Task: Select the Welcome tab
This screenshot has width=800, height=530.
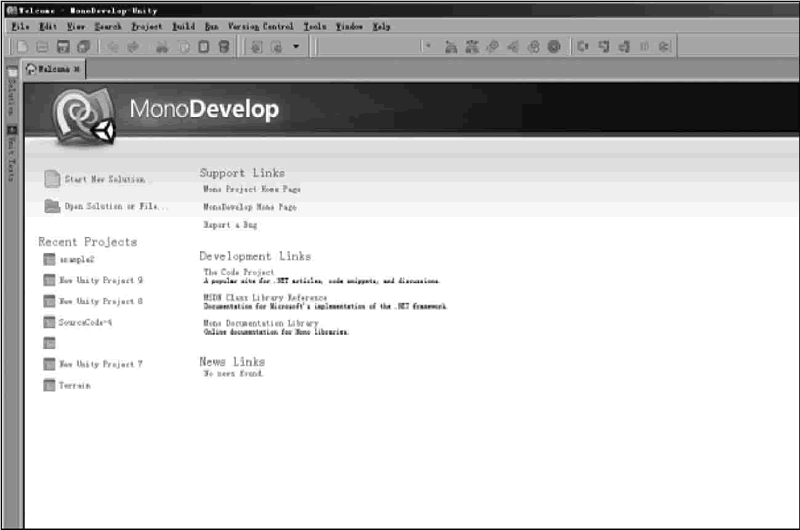Action: pyautogui.click(x=54, y=69)
